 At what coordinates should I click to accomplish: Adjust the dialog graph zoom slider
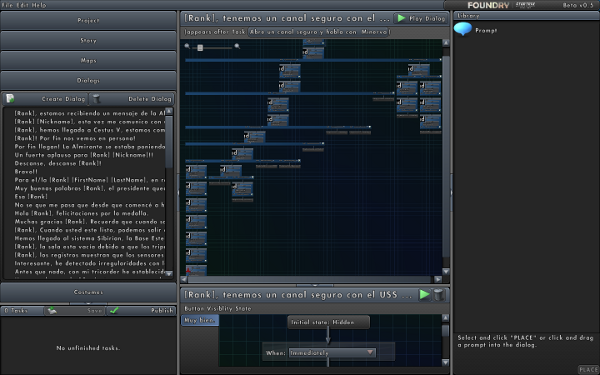pyautogui.click(x=200, y=48)
